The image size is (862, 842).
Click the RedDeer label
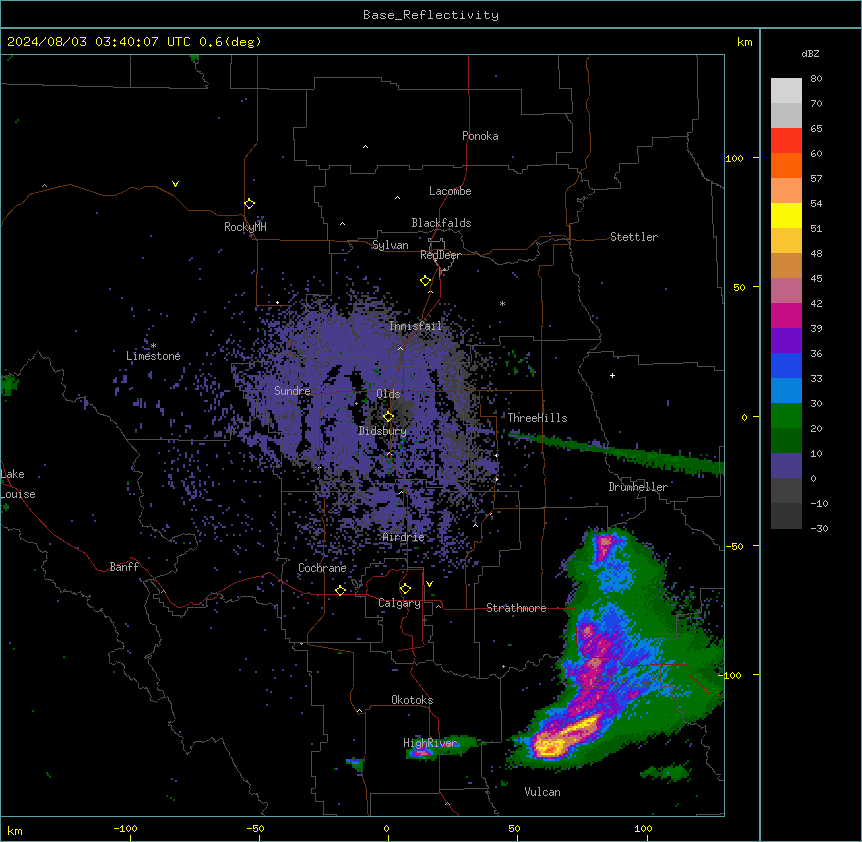pos(440,255)
